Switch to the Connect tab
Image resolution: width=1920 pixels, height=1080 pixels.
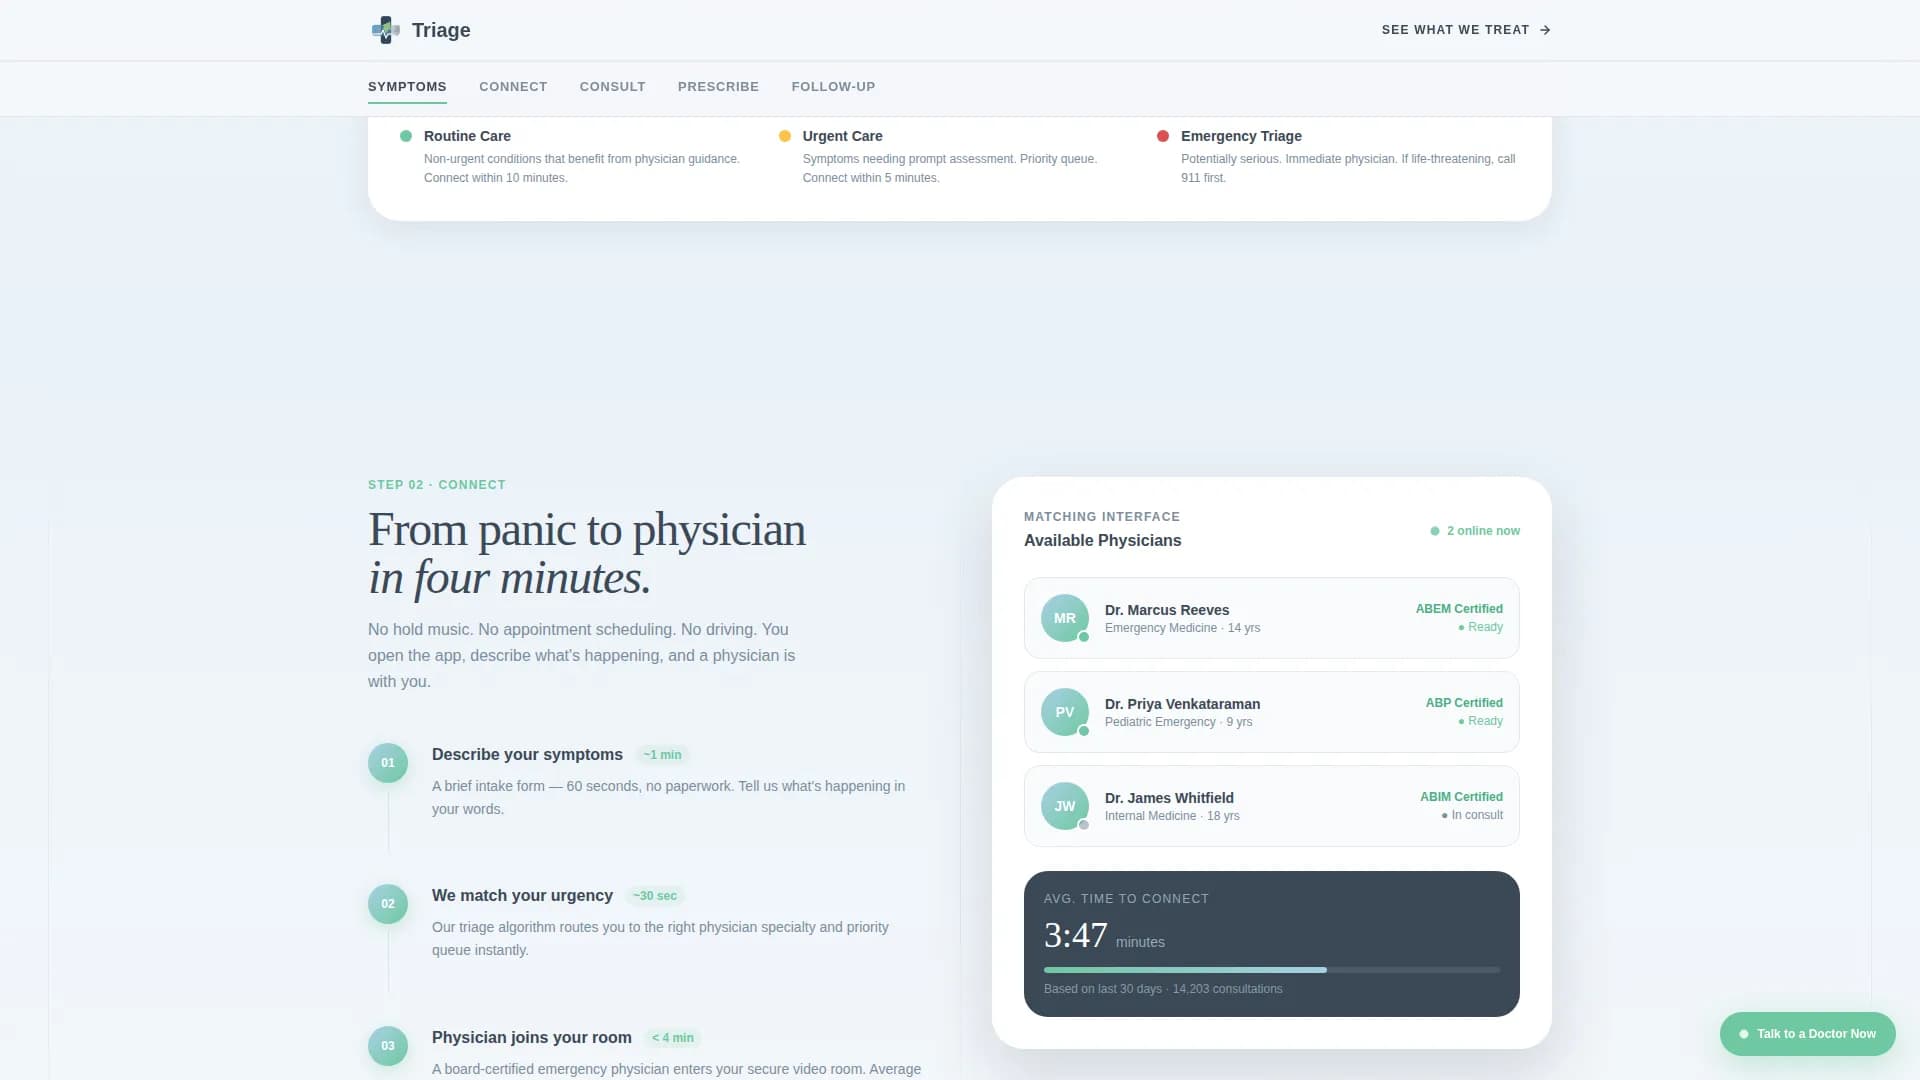tap(513, 87)
